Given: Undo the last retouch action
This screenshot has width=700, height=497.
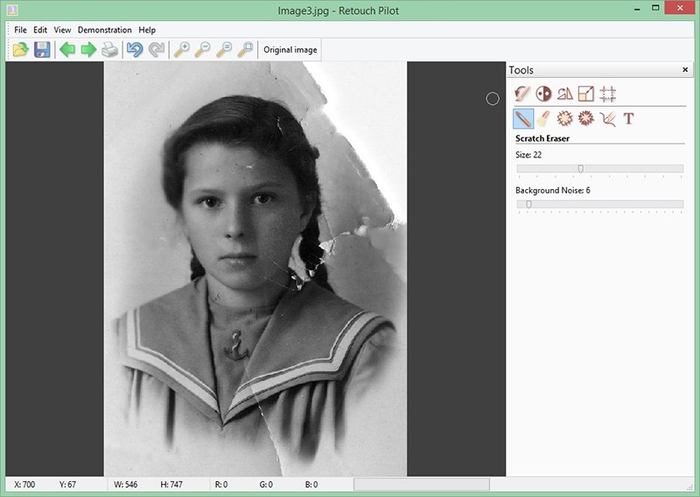Looking at the screenshot, I should [135, 50].
